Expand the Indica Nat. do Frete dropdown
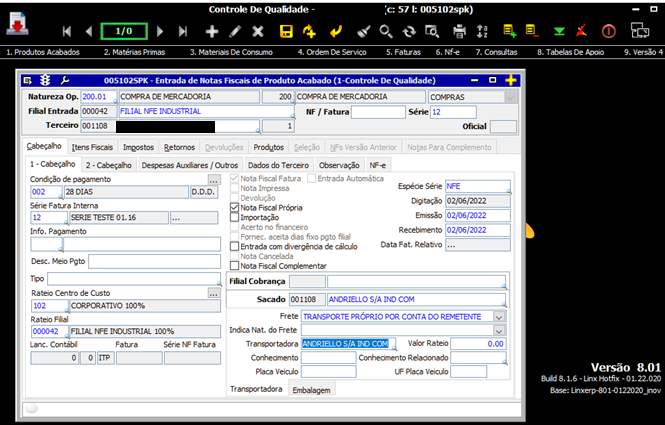The image size is (665, 425). (x=500, y=329)
